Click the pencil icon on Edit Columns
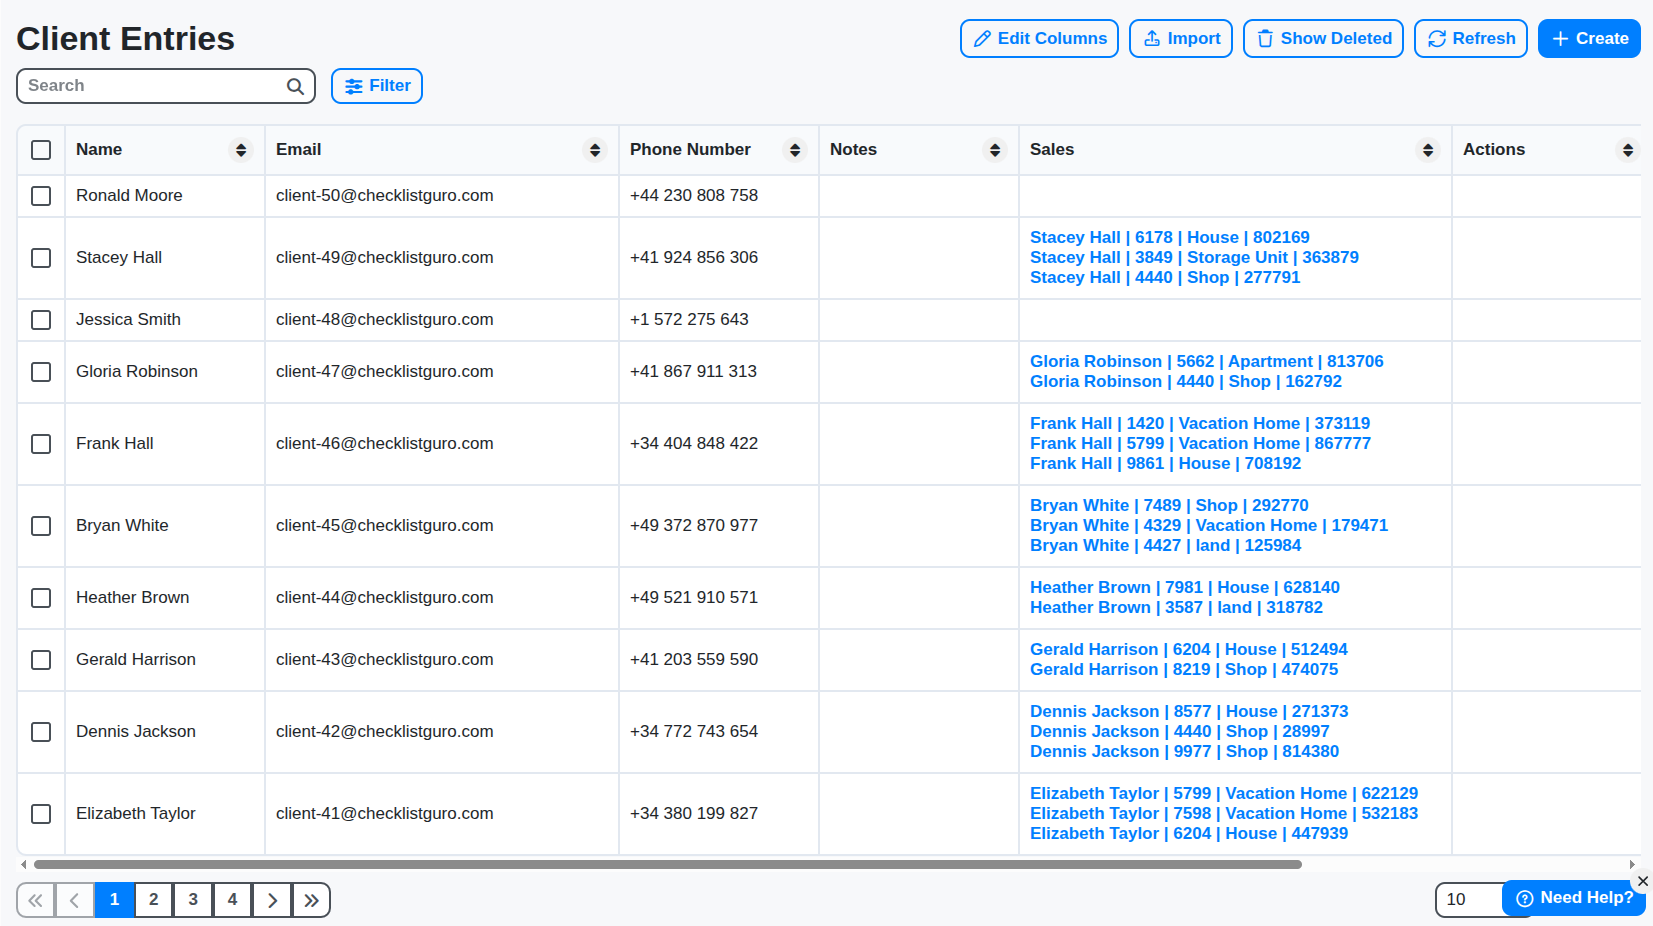1653x926 pixels. point(984,38)
